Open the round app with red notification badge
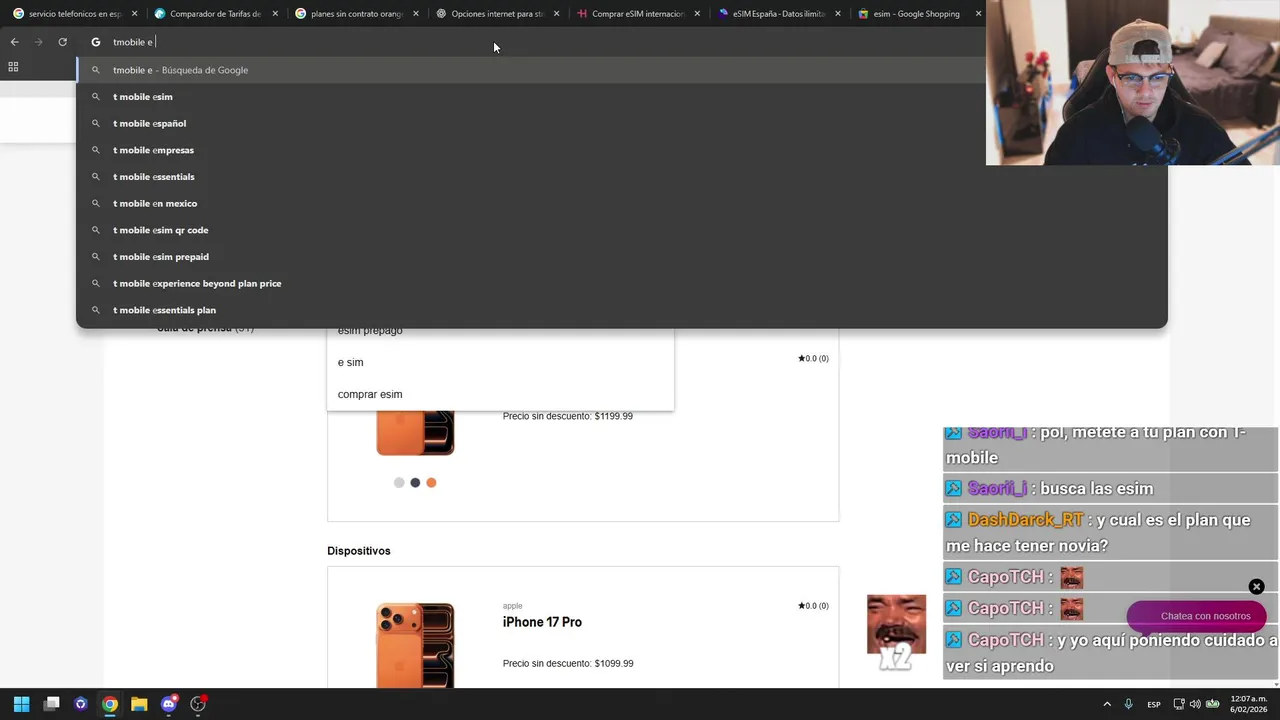1280x720 pixels. pyautogui.click(x=198, y=704)
